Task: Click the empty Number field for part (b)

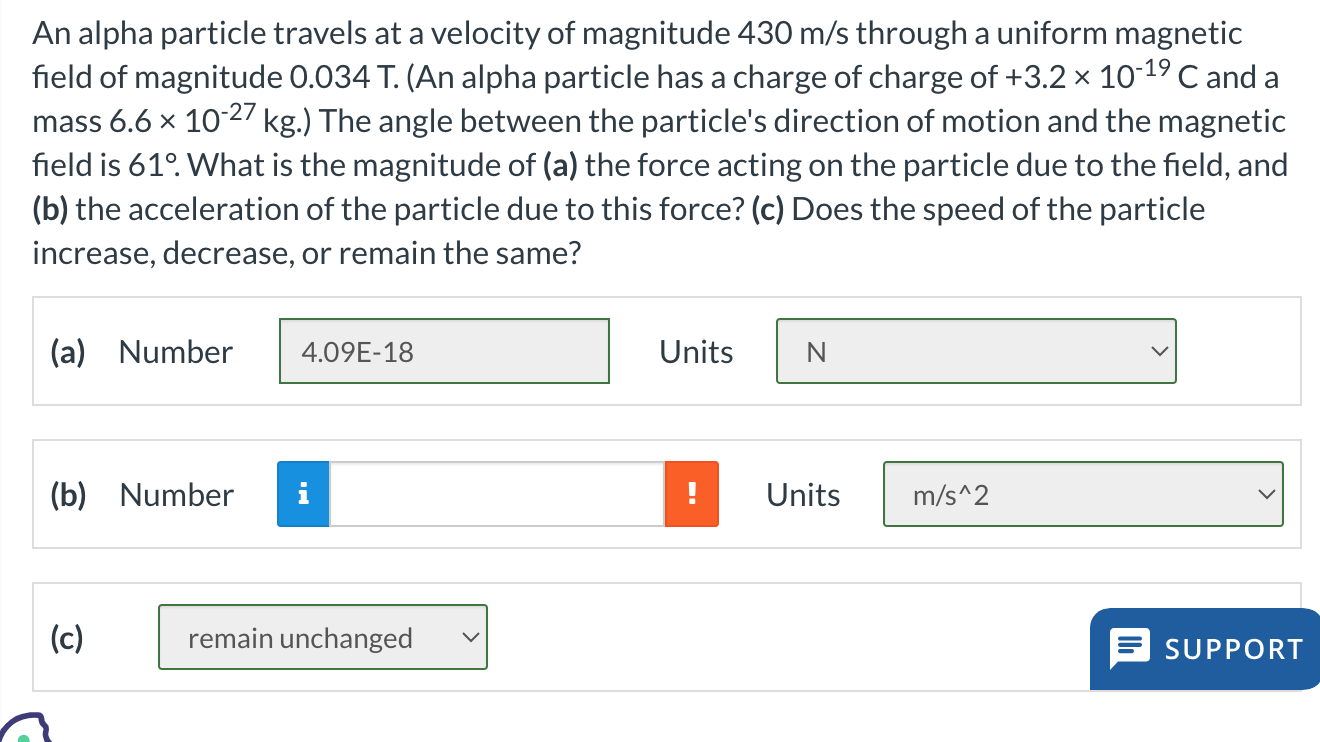Action: click(x=497, y=493)
